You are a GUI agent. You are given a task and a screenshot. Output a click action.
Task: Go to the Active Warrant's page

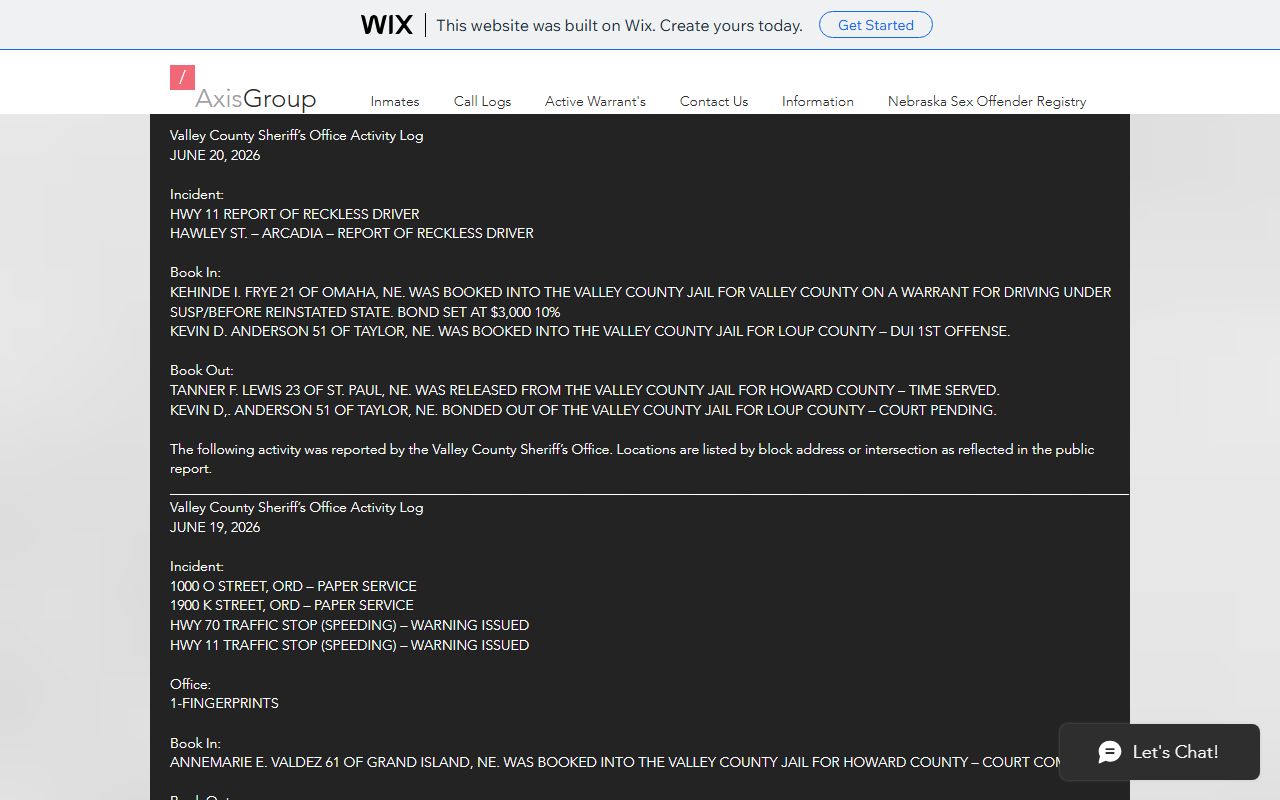(595, 101)
